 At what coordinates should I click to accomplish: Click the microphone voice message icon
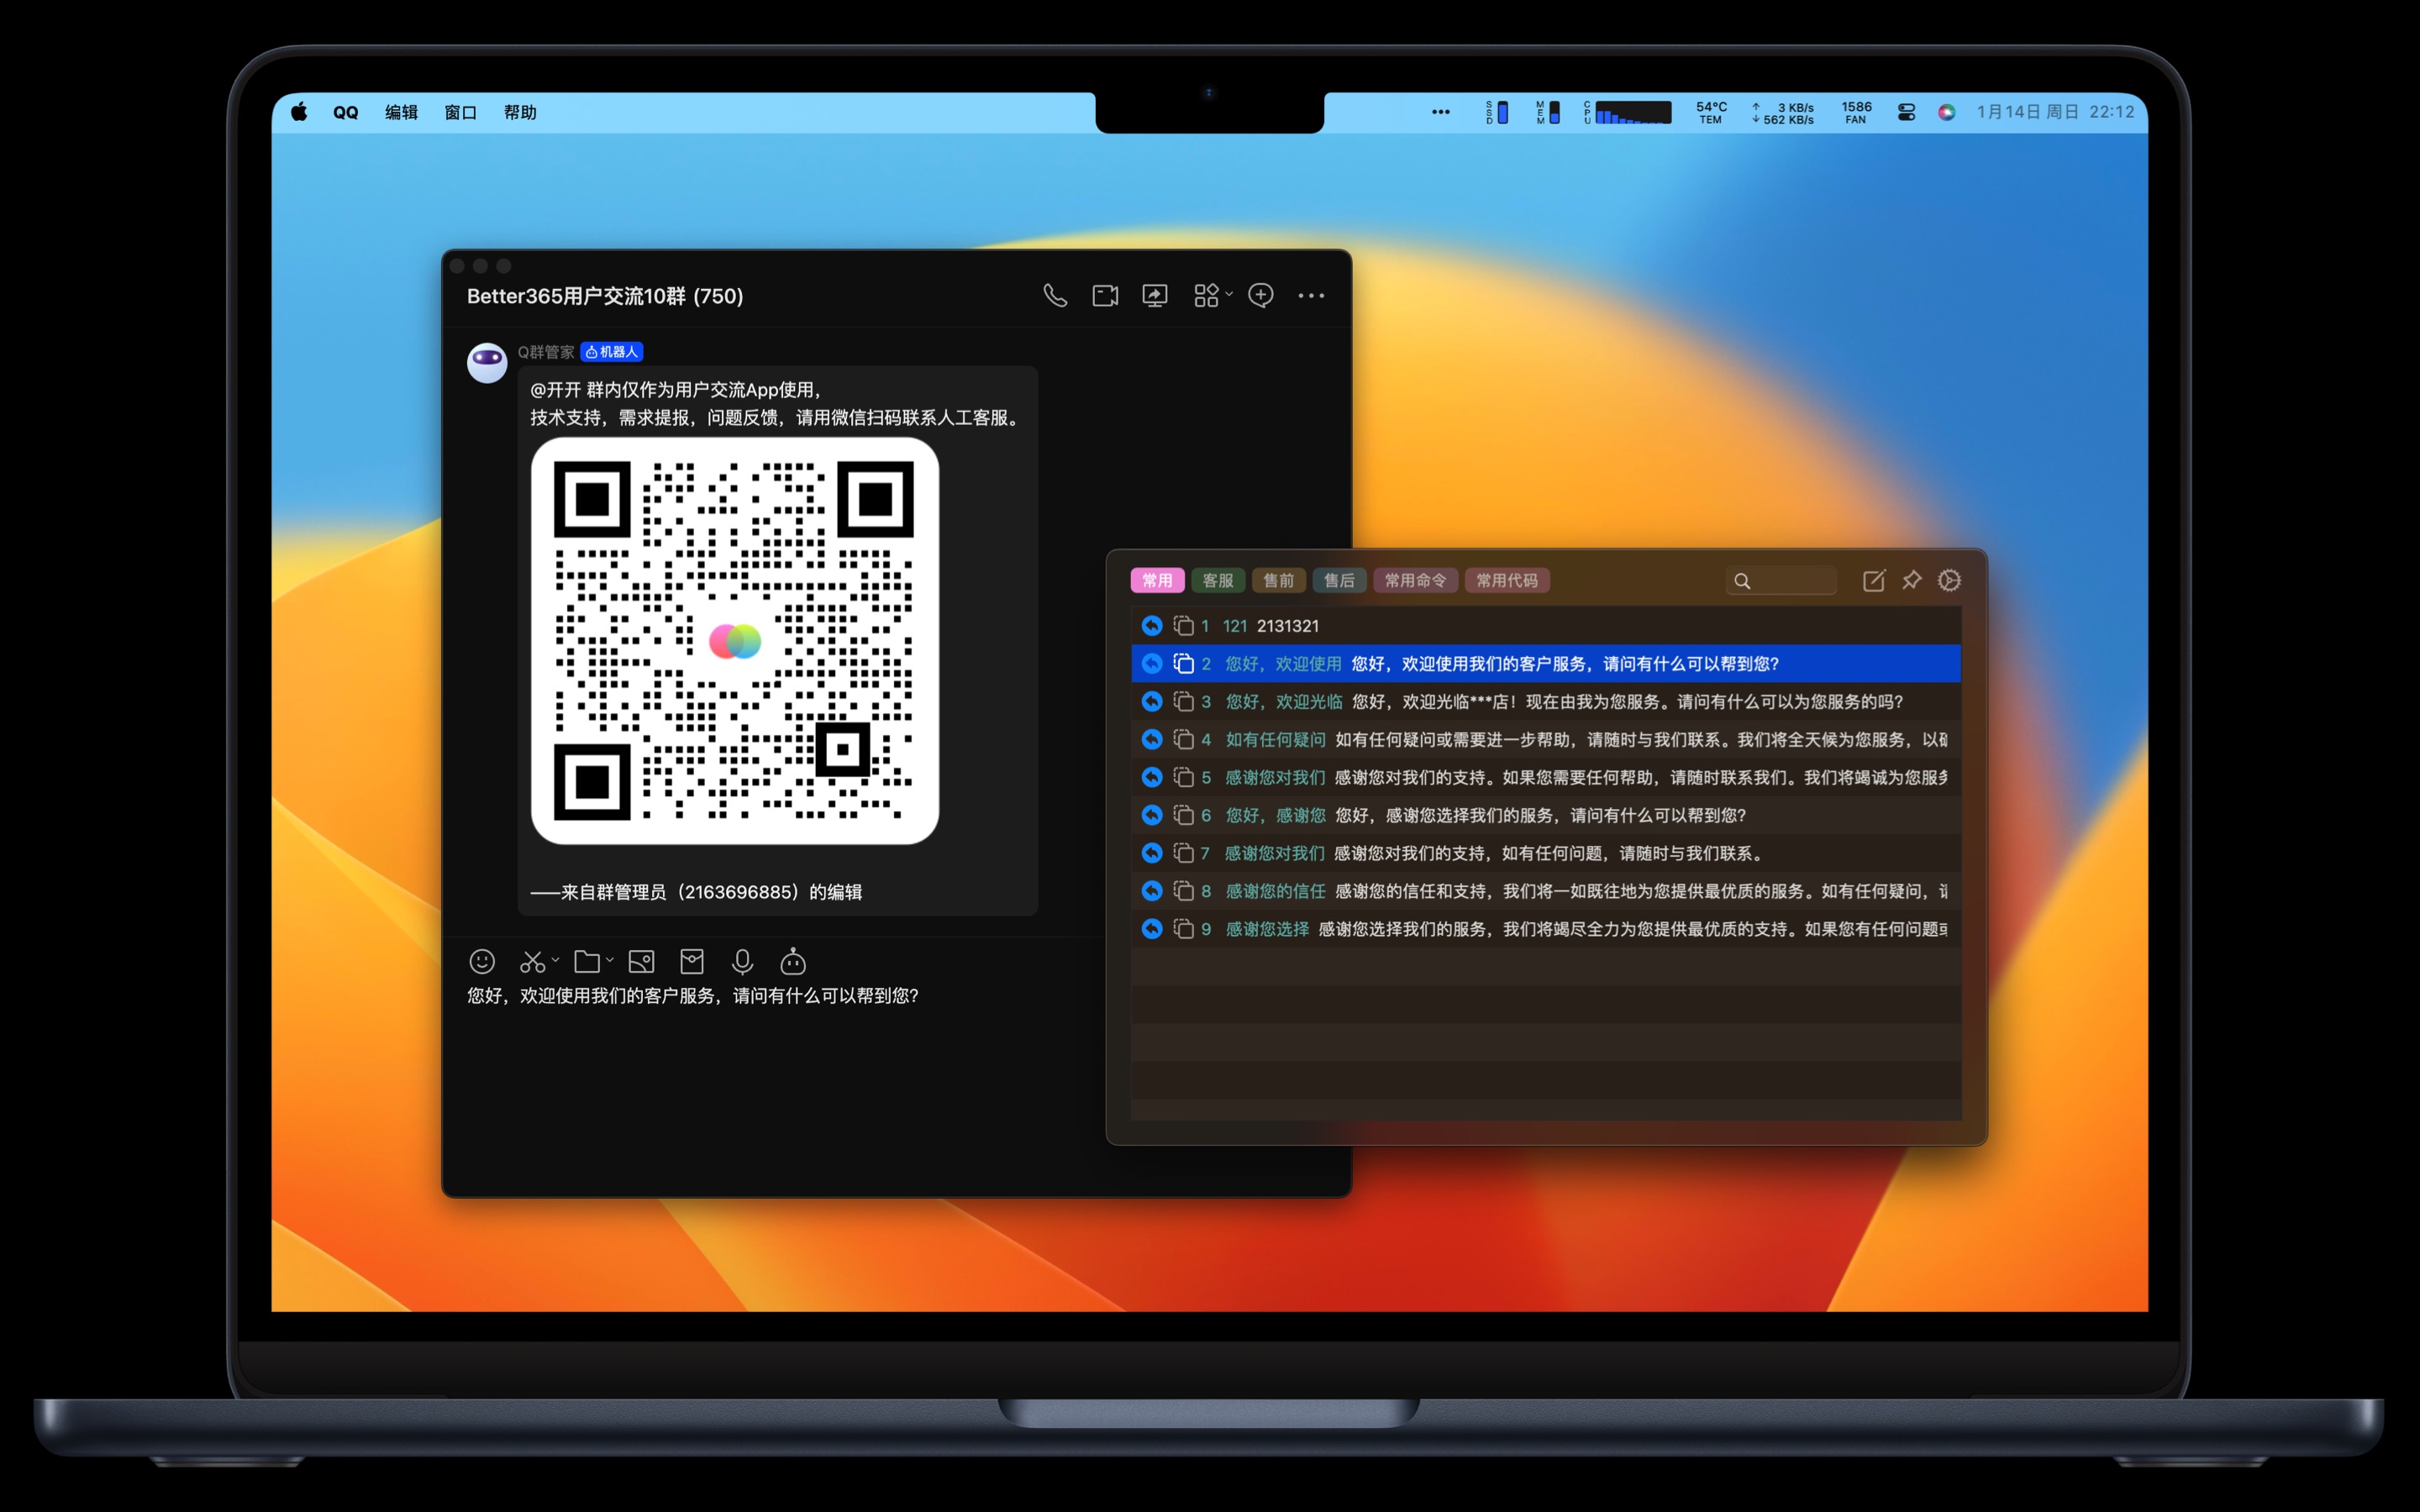[x=742, y=962]
